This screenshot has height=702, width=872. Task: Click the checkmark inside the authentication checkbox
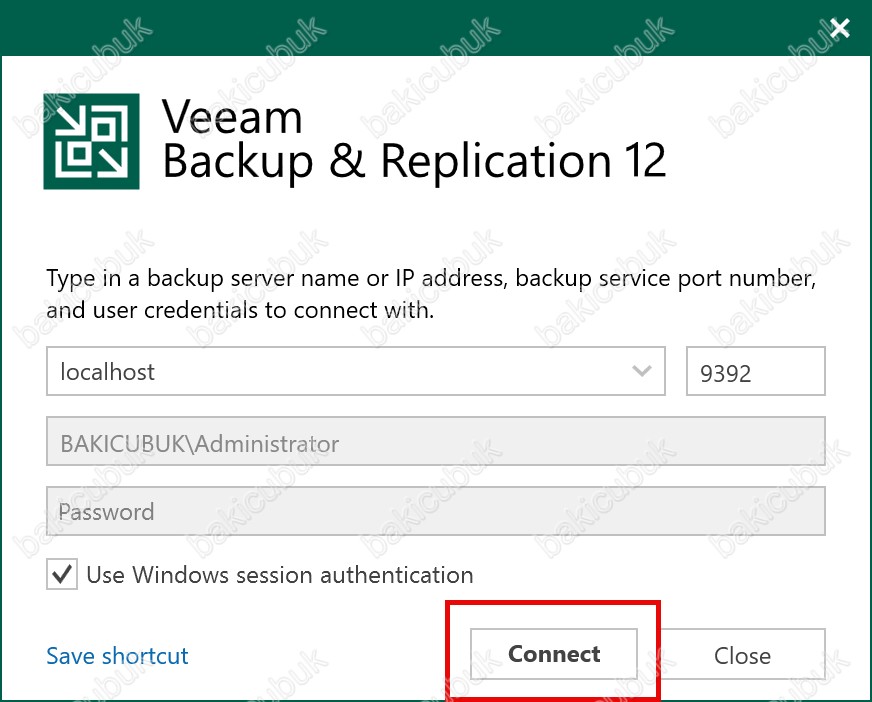[62, 575]
